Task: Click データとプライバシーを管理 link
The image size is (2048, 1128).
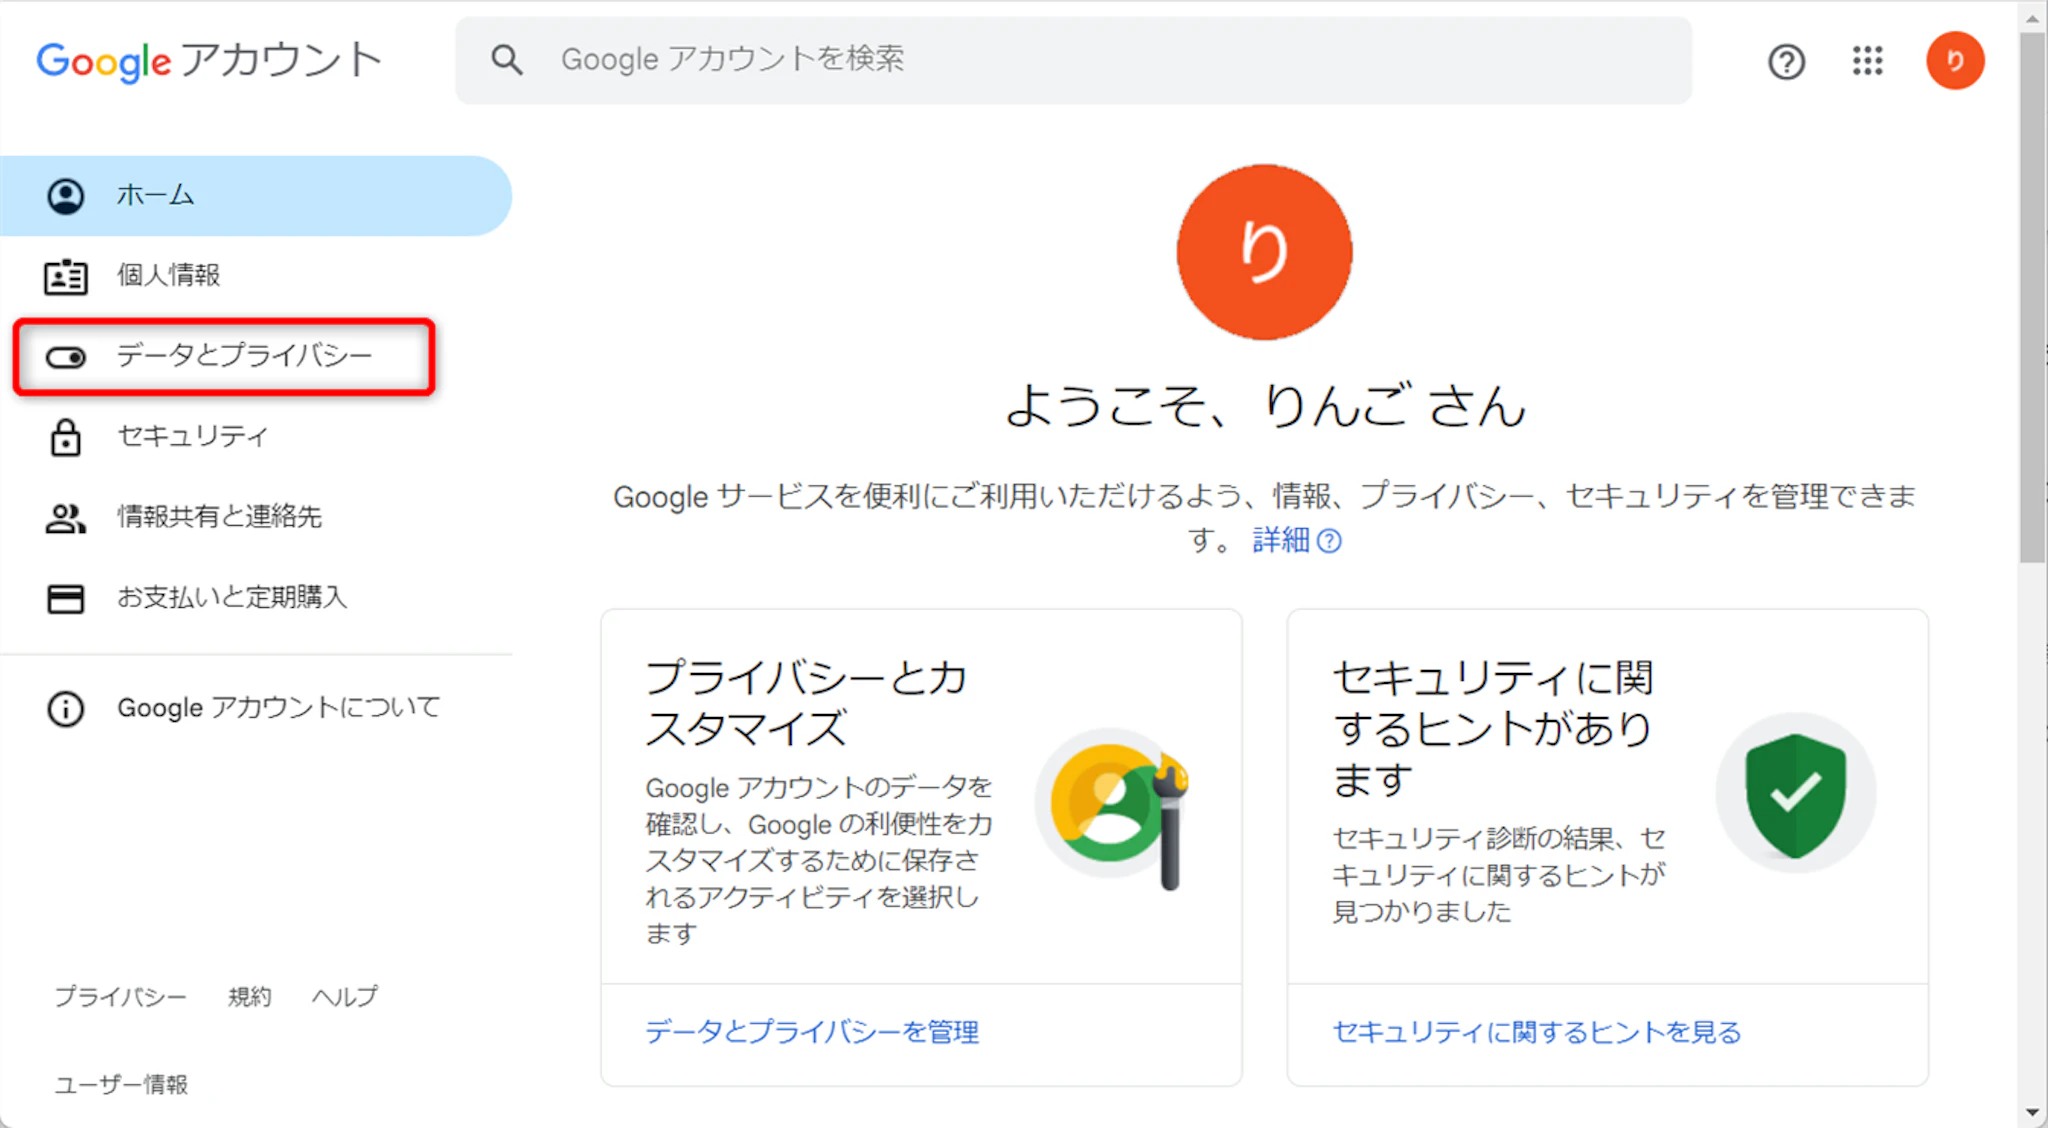Action: tap(811, 1032)
